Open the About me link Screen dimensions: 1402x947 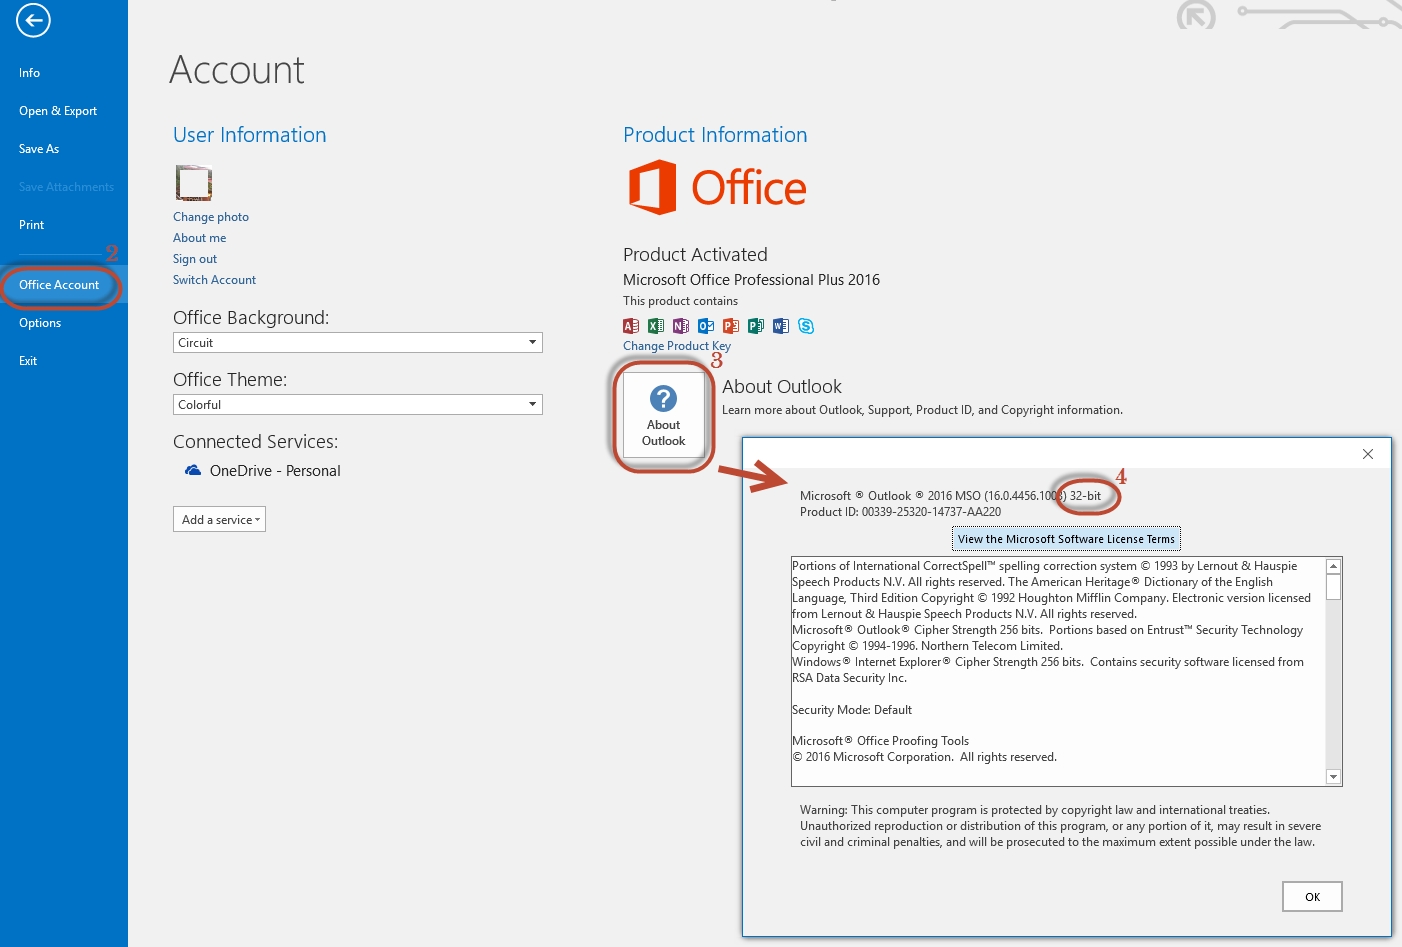click(x=200, y=238)
